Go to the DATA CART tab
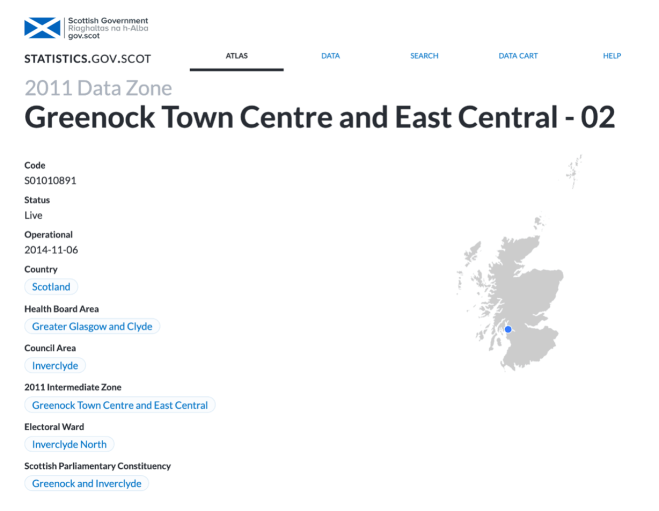Screen dimensions: 659x511 518,56
